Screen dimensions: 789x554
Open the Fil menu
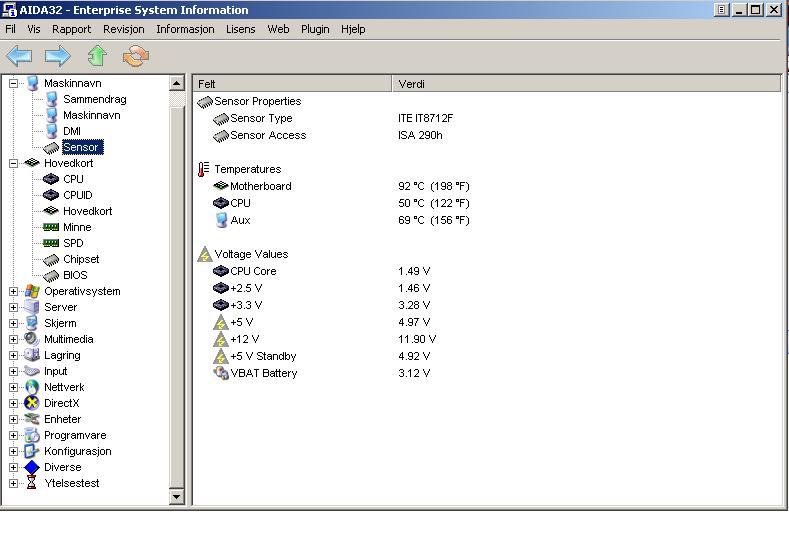tap(10, 29)
